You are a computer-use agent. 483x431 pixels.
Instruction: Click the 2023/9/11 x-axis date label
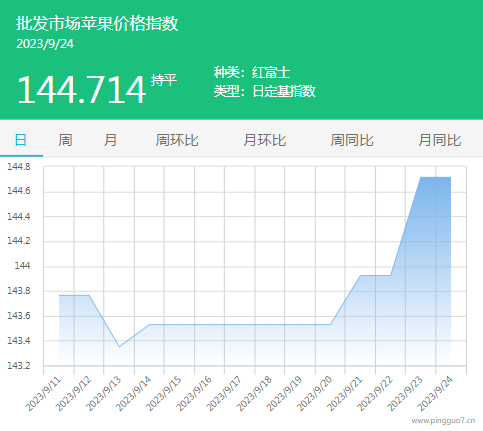(x=44, y=394)
